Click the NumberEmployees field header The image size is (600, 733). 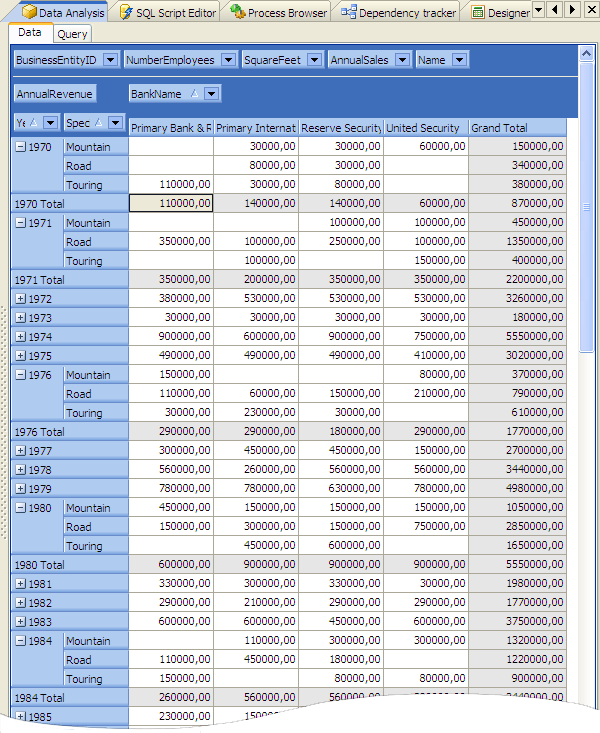pyautogui.click(x=181, y=60)
